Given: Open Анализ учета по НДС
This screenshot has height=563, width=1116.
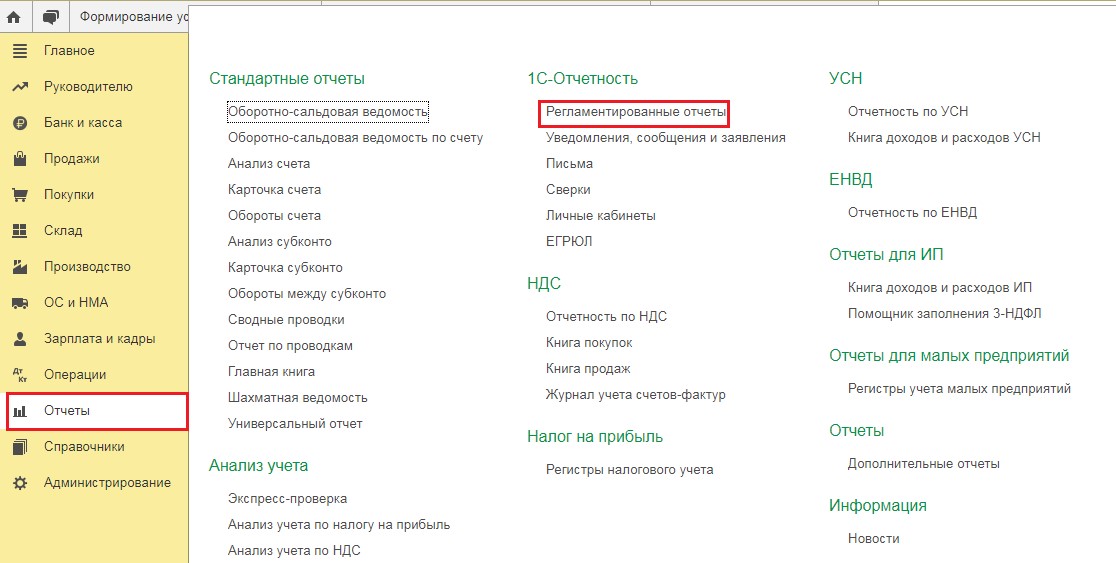Looking at the screenshot, I should tap(294, 550).
